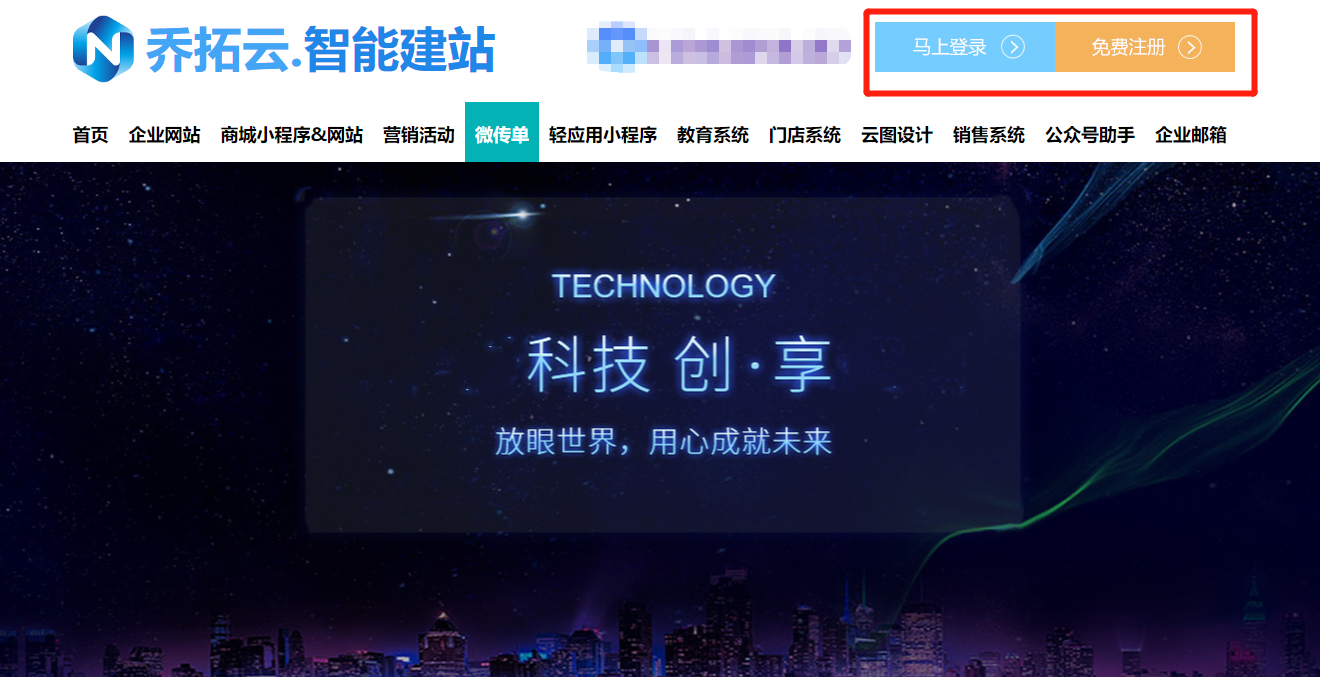Navigate to 教育系统 menu item
The image size is (1320, 677).
point(713,135)
